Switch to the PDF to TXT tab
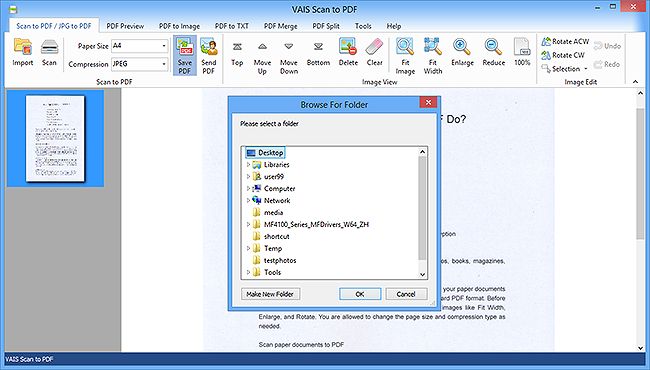The height and width of the screenshot is (370, 650). (x=232, y=26)
